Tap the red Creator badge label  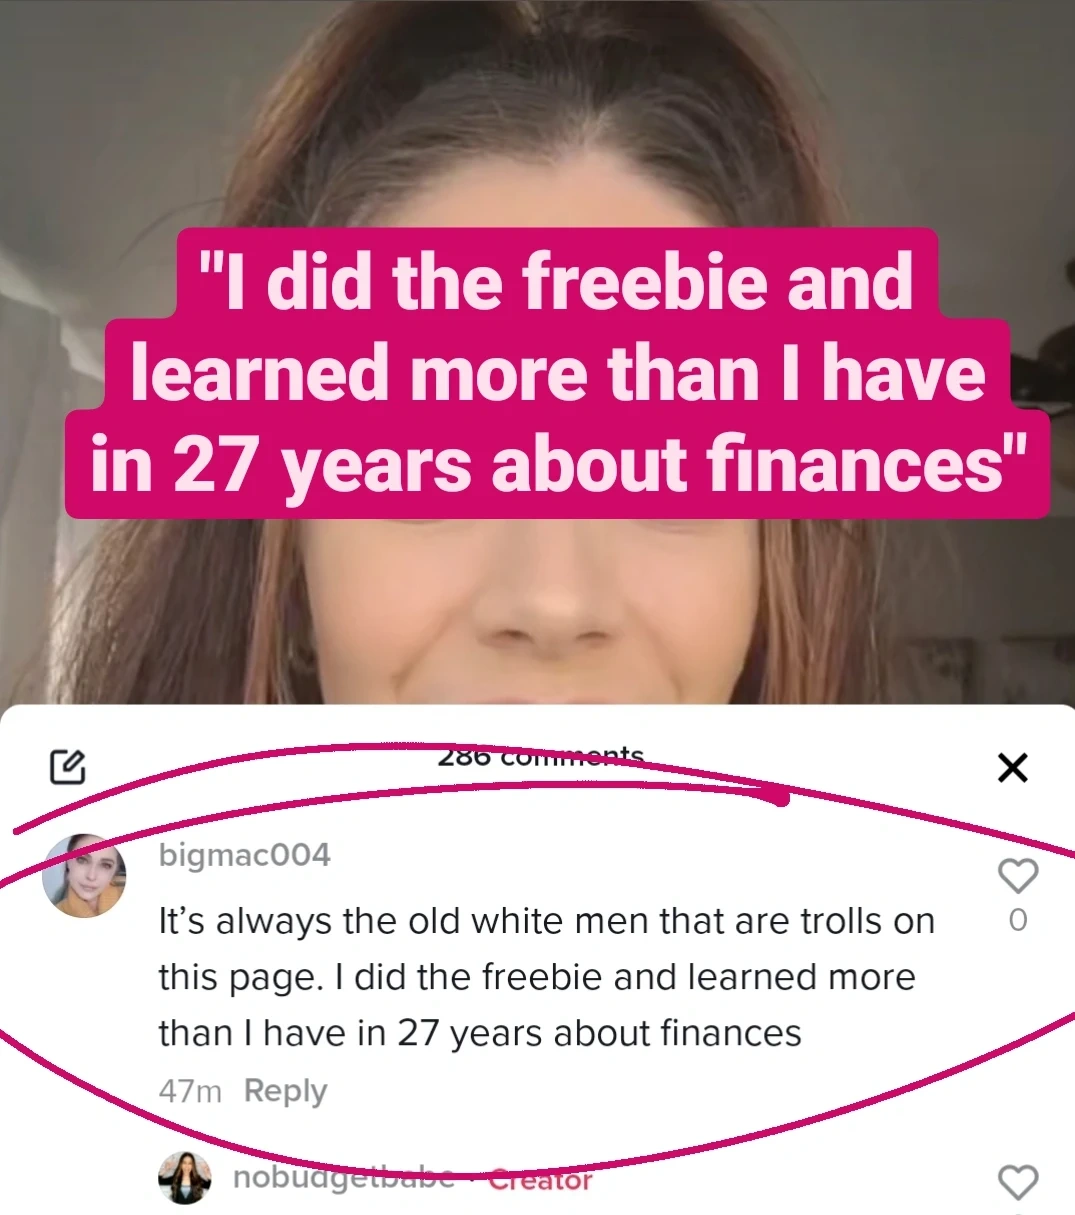pos(540,1180)
